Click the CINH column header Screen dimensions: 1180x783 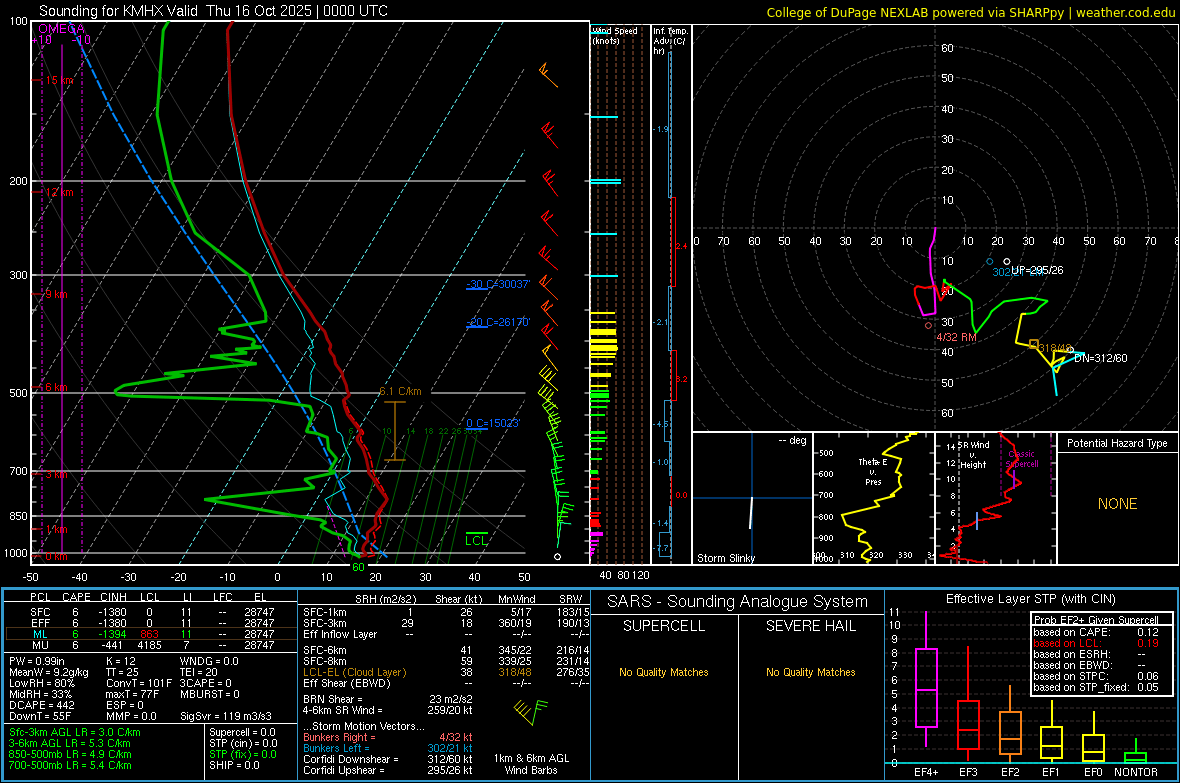click(114, 597)
